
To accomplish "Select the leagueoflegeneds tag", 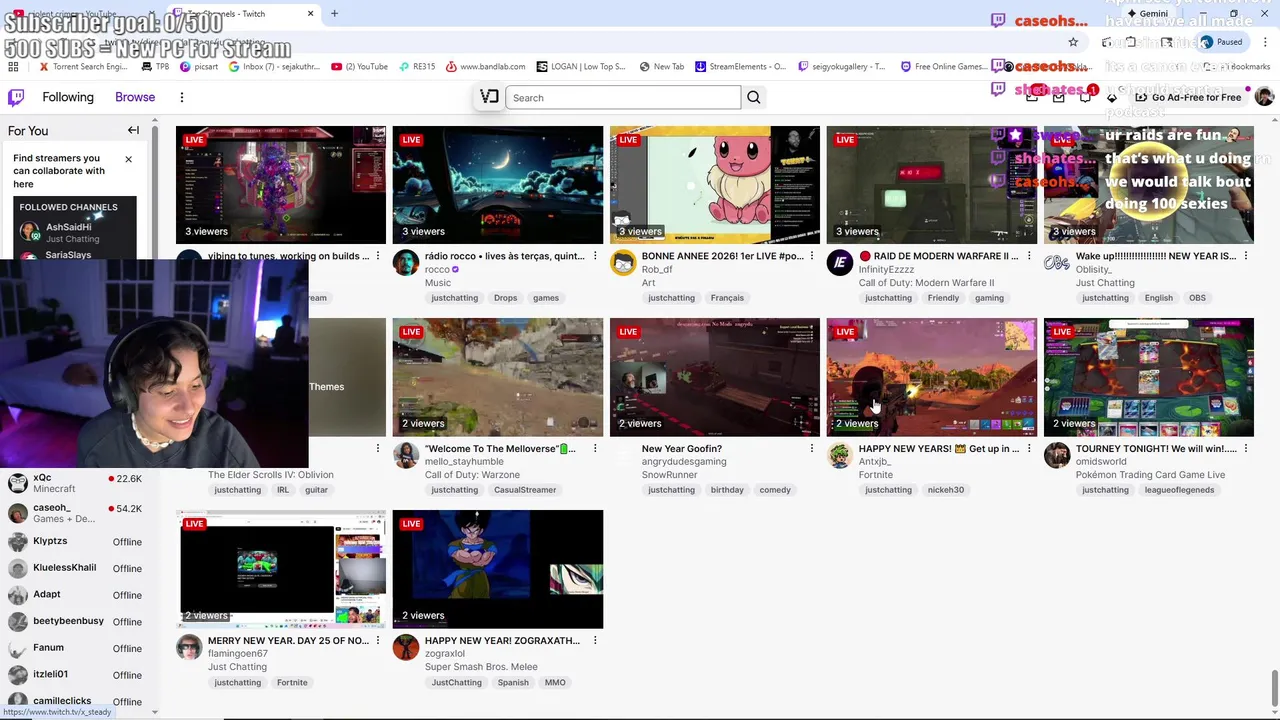I will point(1180,490).
